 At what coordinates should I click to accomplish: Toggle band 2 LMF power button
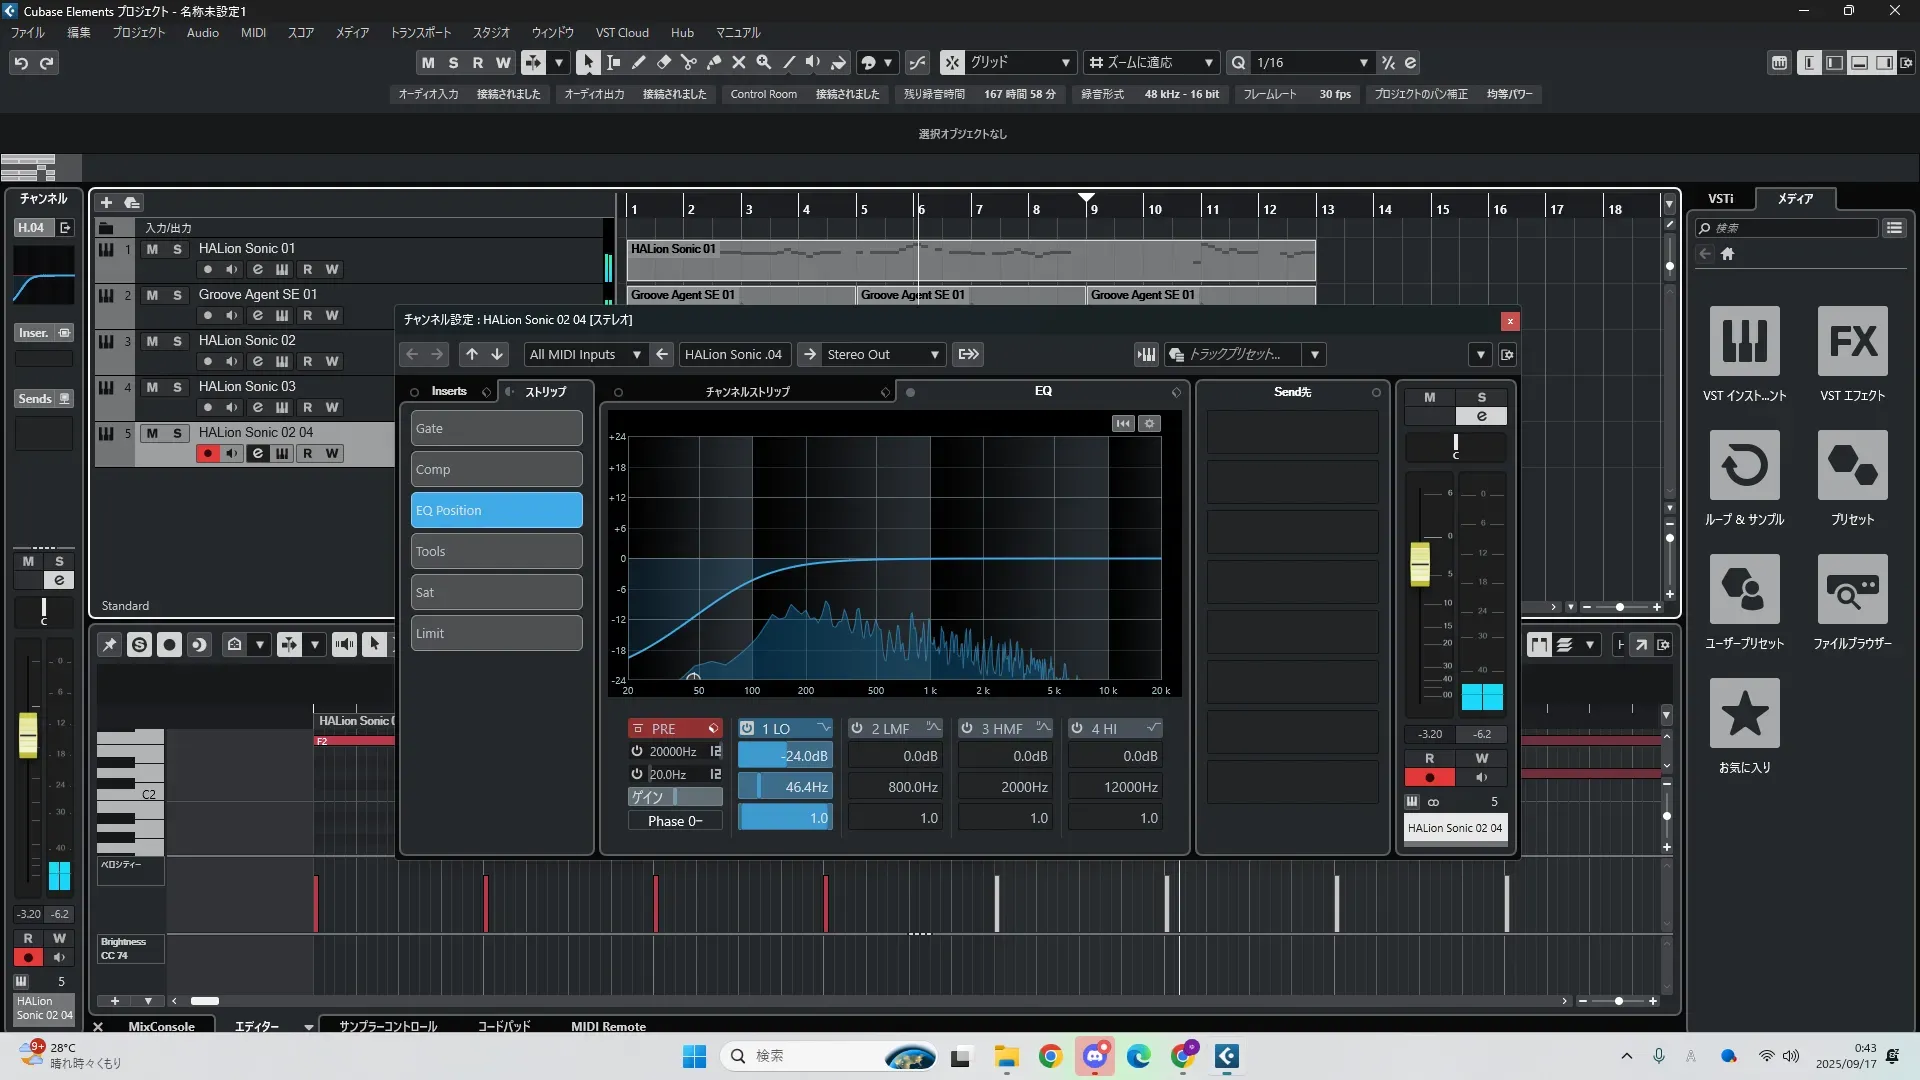click(x=857, y=728)
